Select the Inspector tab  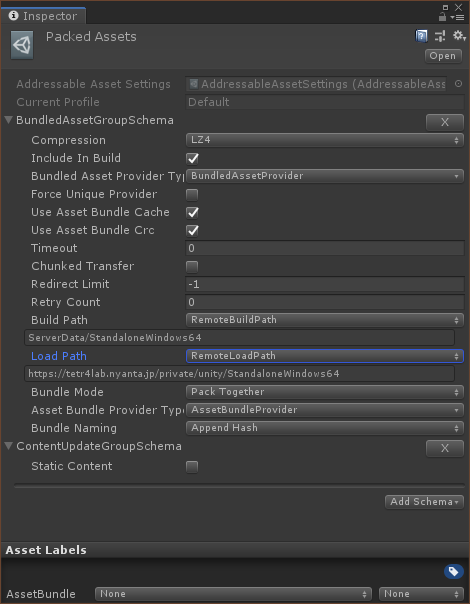click(43, 16)
